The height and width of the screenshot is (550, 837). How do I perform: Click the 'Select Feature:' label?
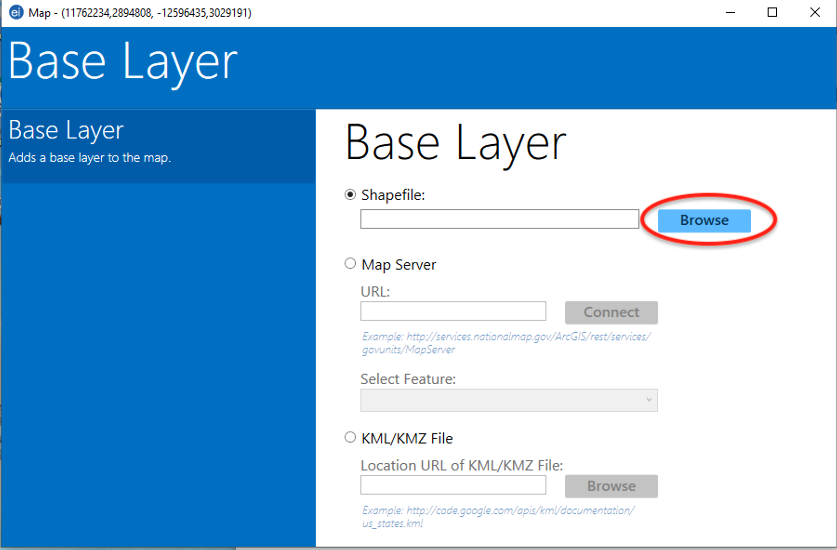pos(408,379)
